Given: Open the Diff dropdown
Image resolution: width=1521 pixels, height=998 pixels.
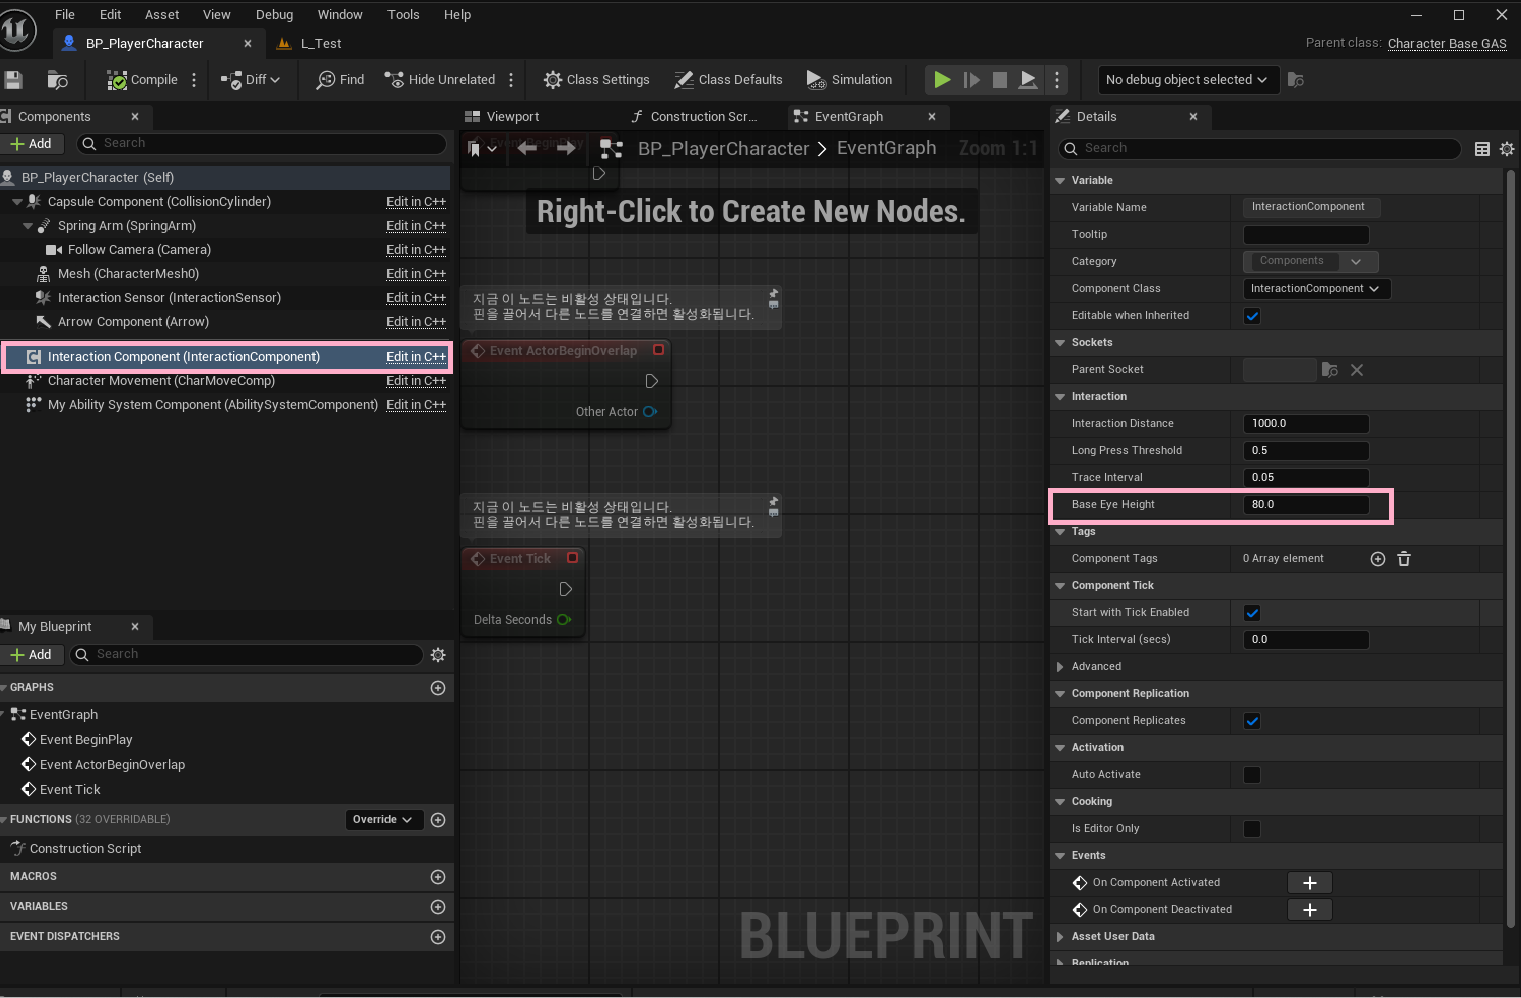Looking at the screenshot, I should (x=251, y=80).
